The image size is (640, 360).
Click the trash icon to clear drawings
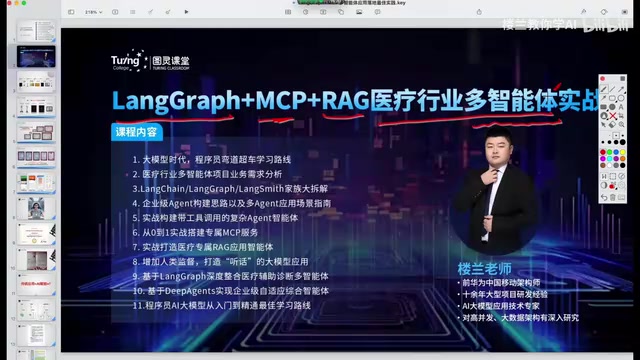coord(612,198)
